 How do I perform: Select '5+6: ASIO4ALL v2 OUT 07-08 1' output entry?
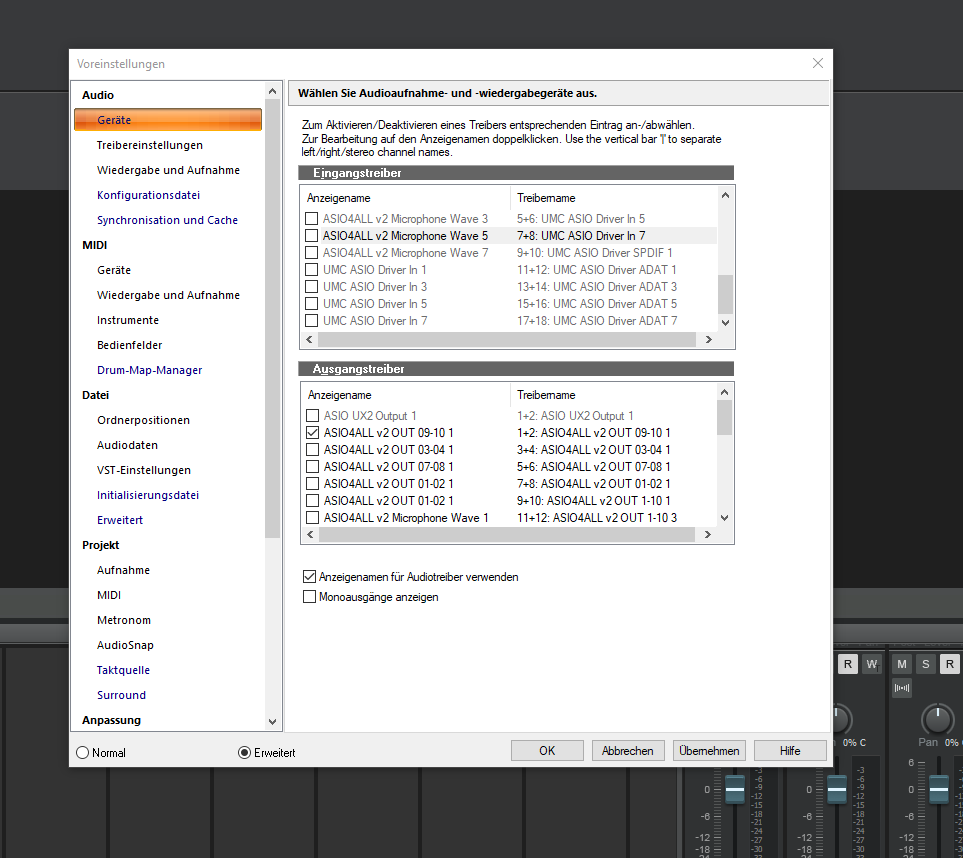click(x=593, y=467)
